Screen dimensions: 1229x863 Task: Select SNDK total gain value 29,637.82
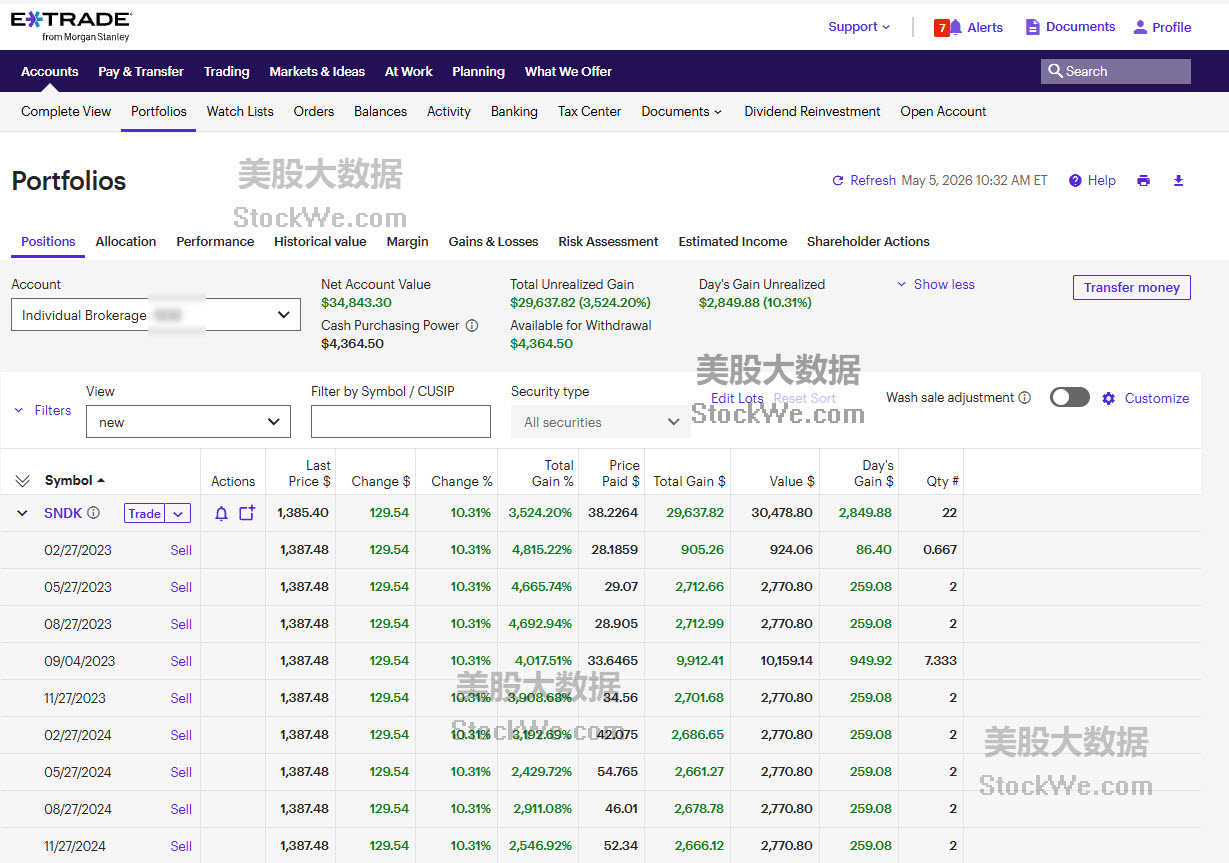tap(695, 513)
